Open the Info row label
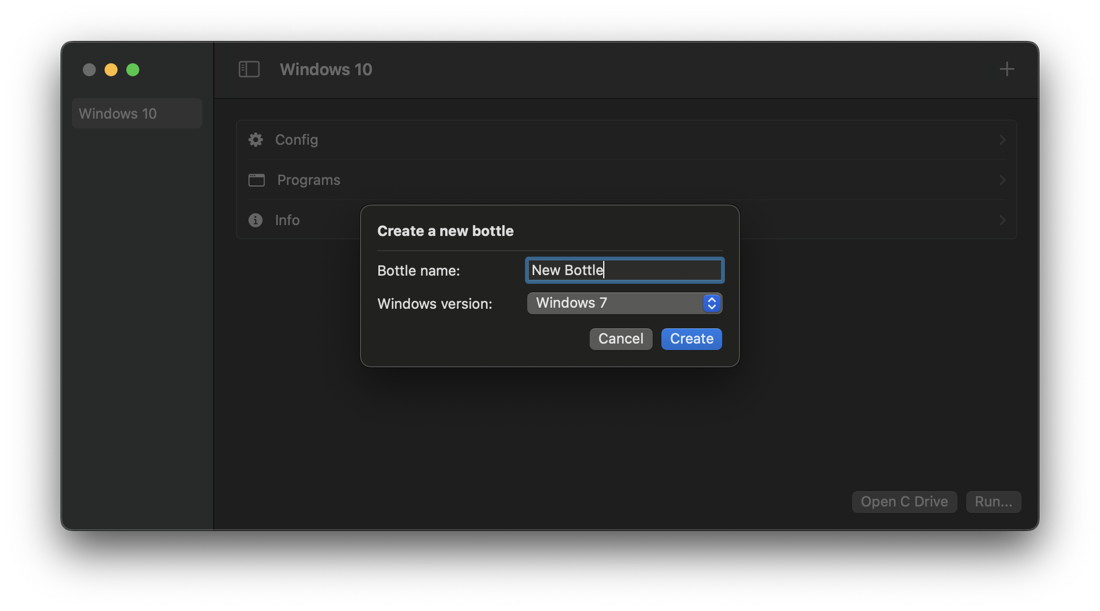 pyautogui.click(x=287, y=220)
